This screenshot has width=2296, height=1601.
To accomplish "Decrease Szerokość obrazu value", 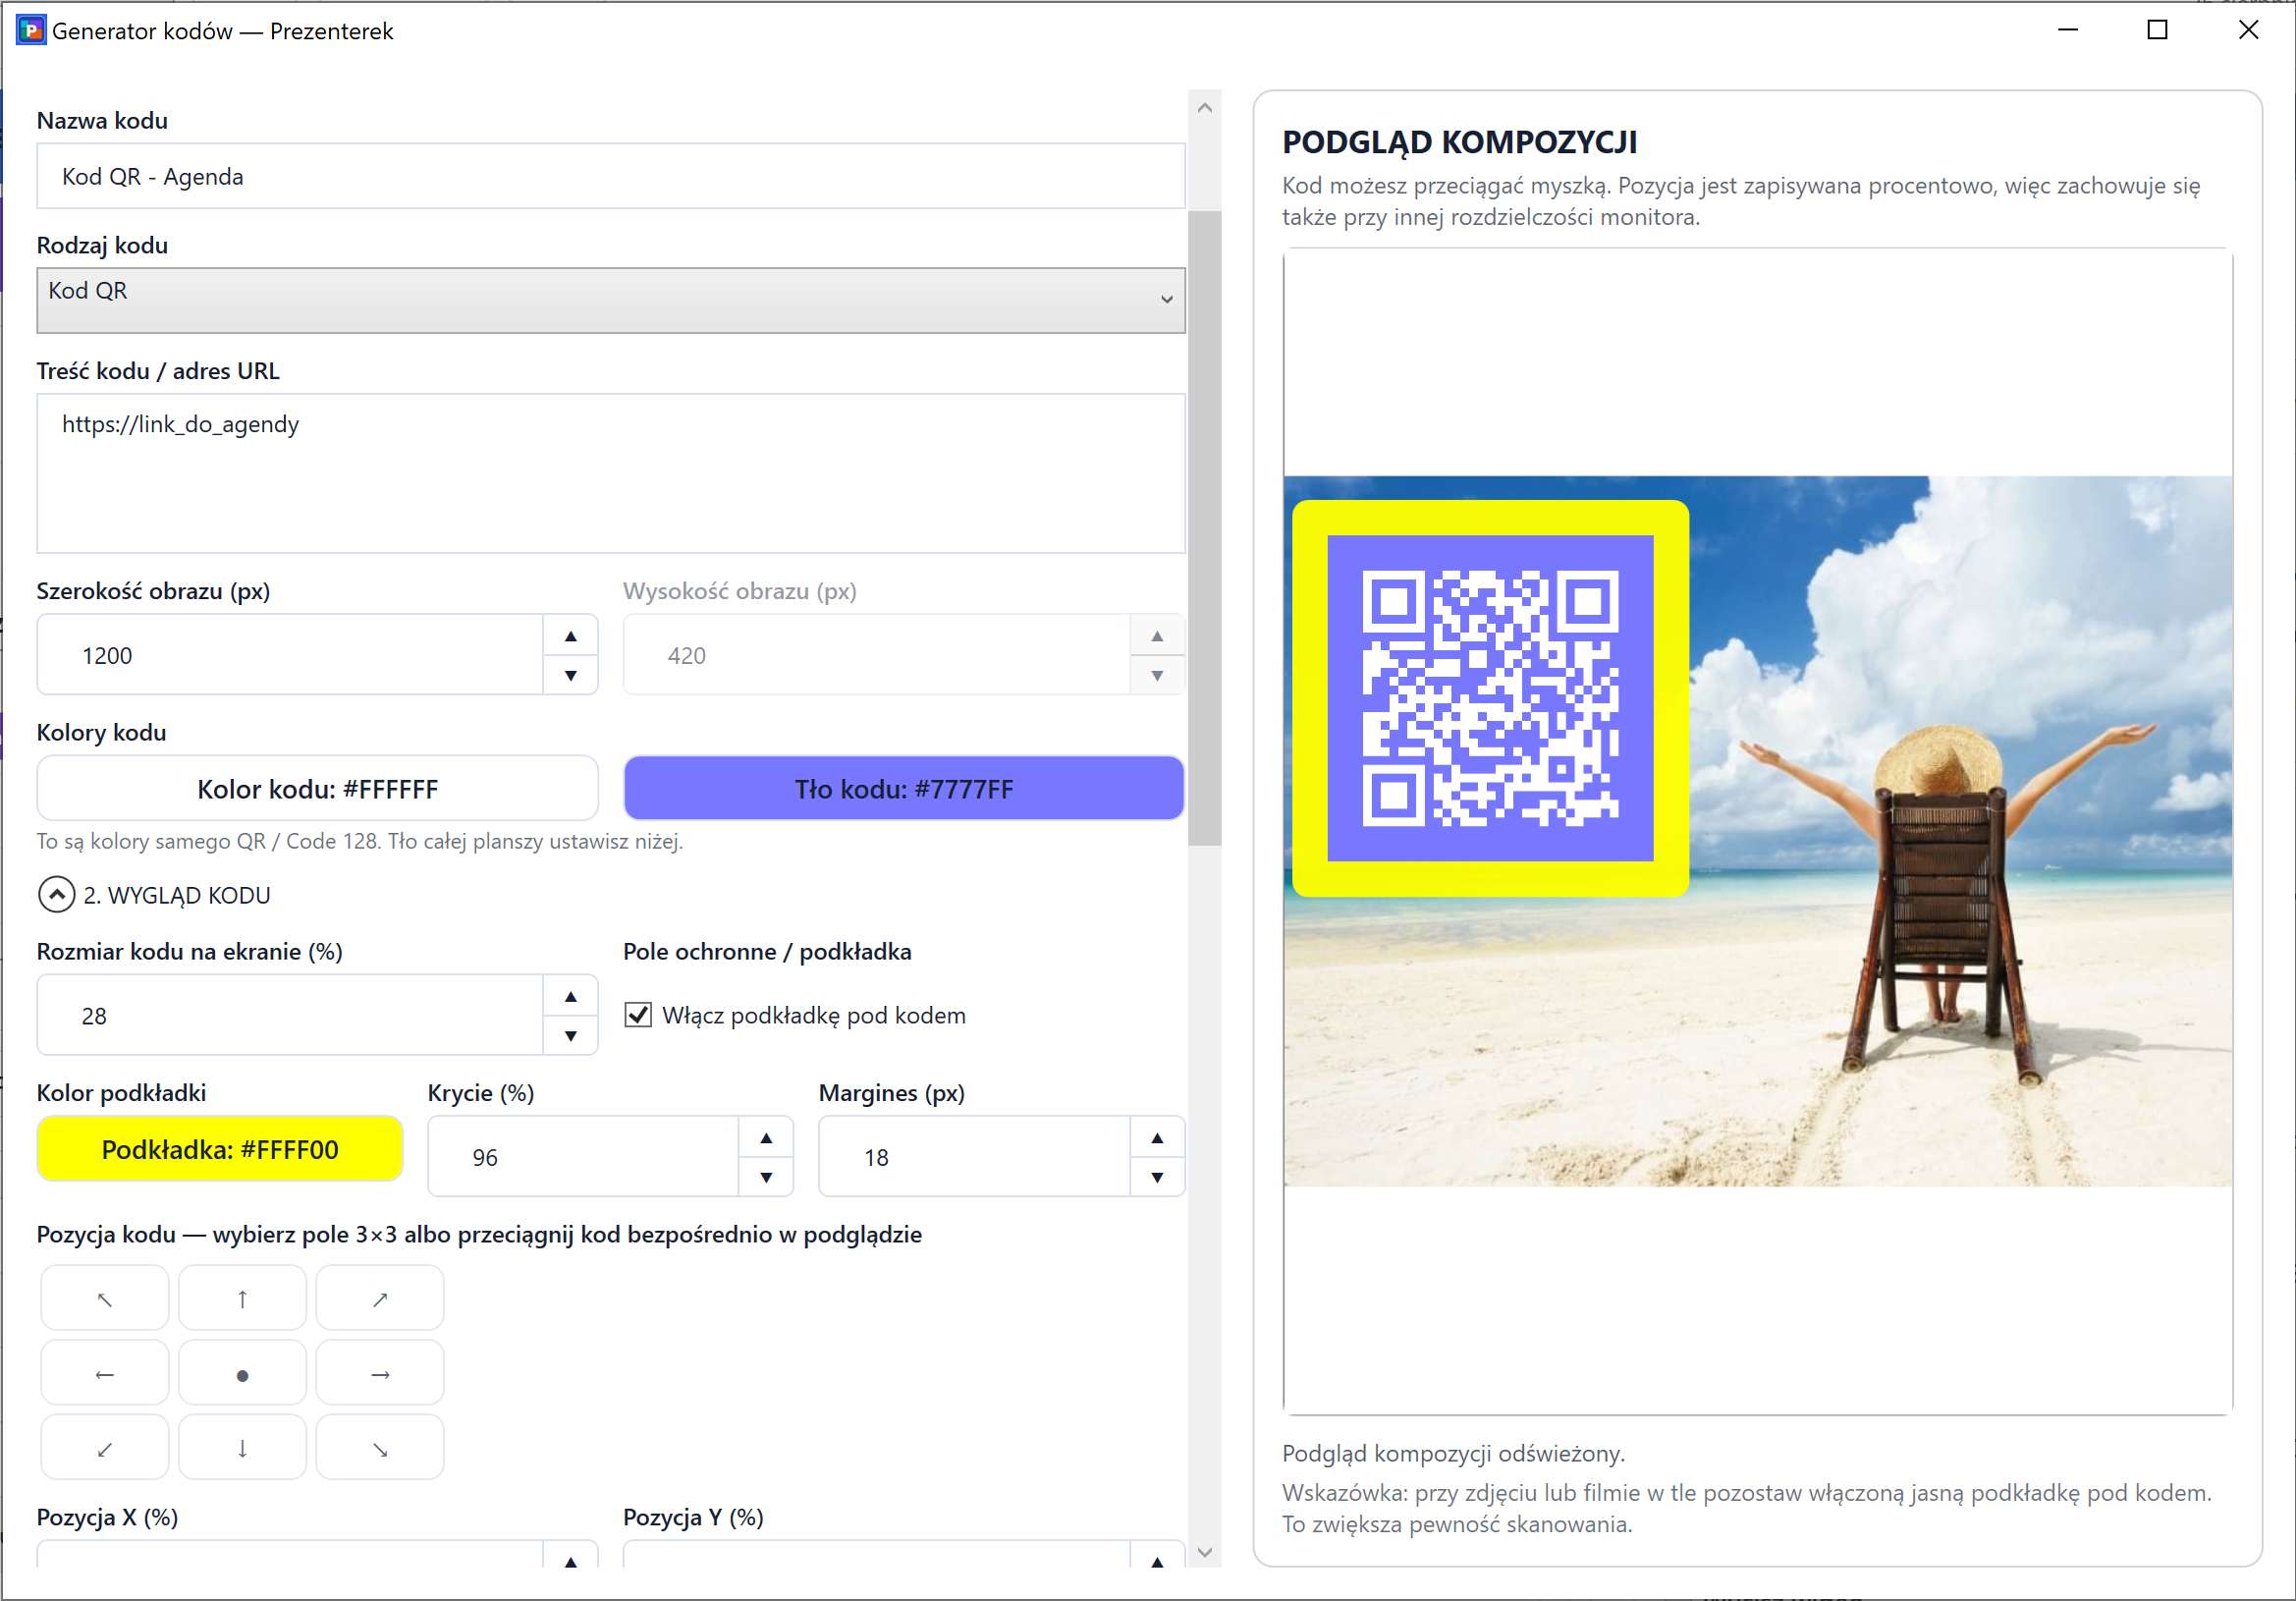I will tap(570, 675).
